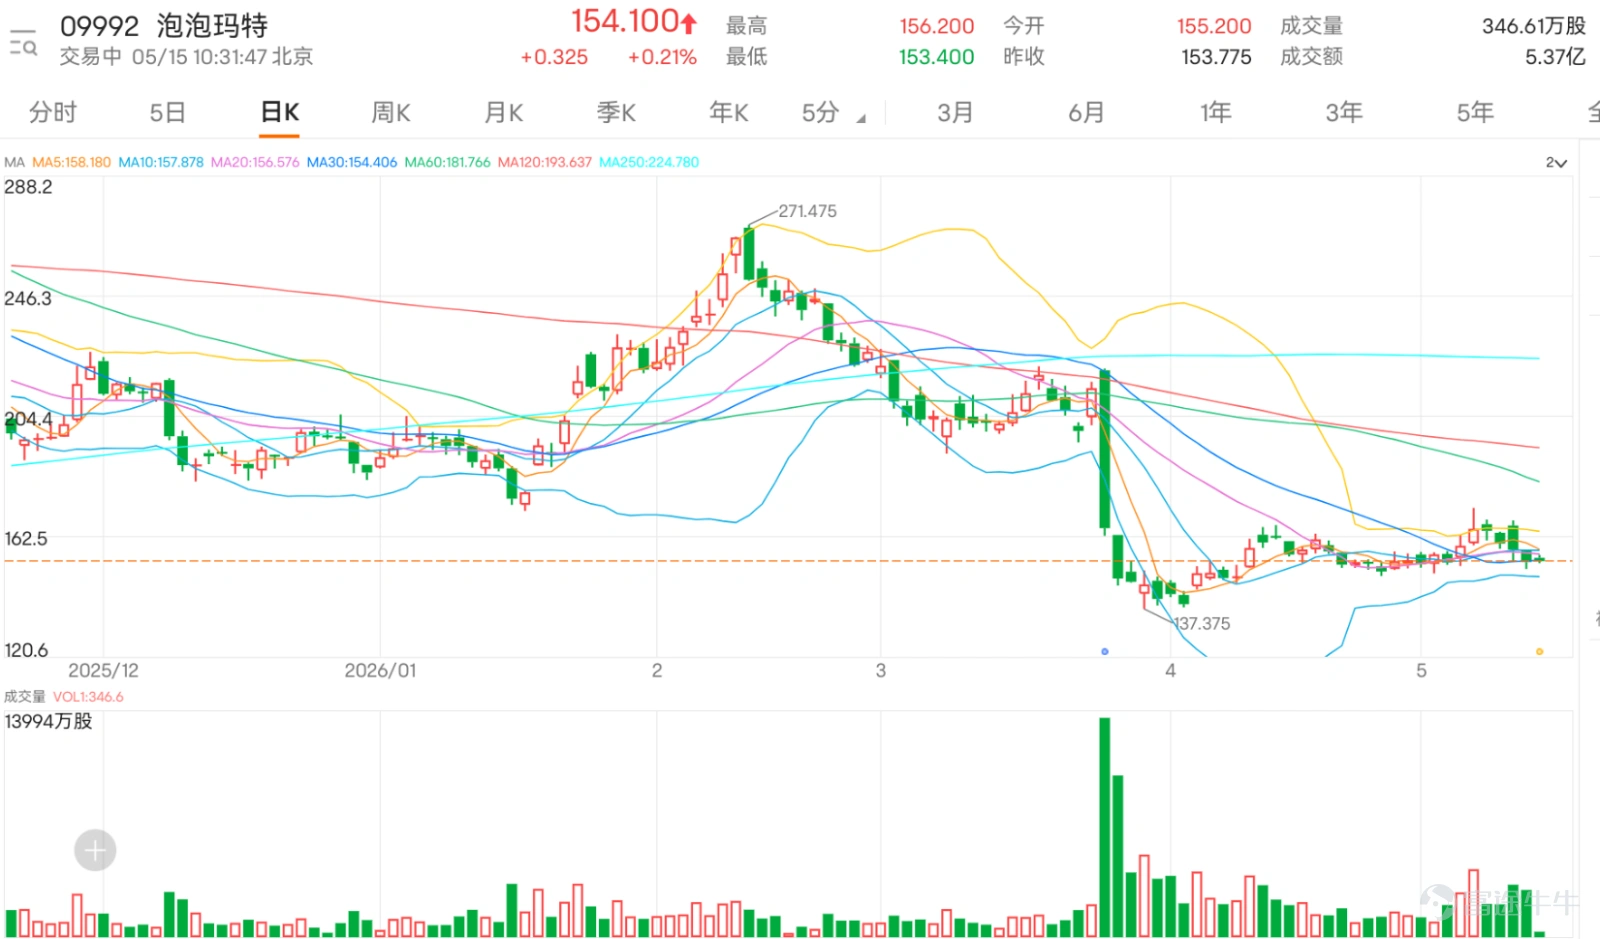Image resolution: width=1600 pixels, height=939 pixels.
Task: Set chart range to 1年
Action: coord(1215,112)
